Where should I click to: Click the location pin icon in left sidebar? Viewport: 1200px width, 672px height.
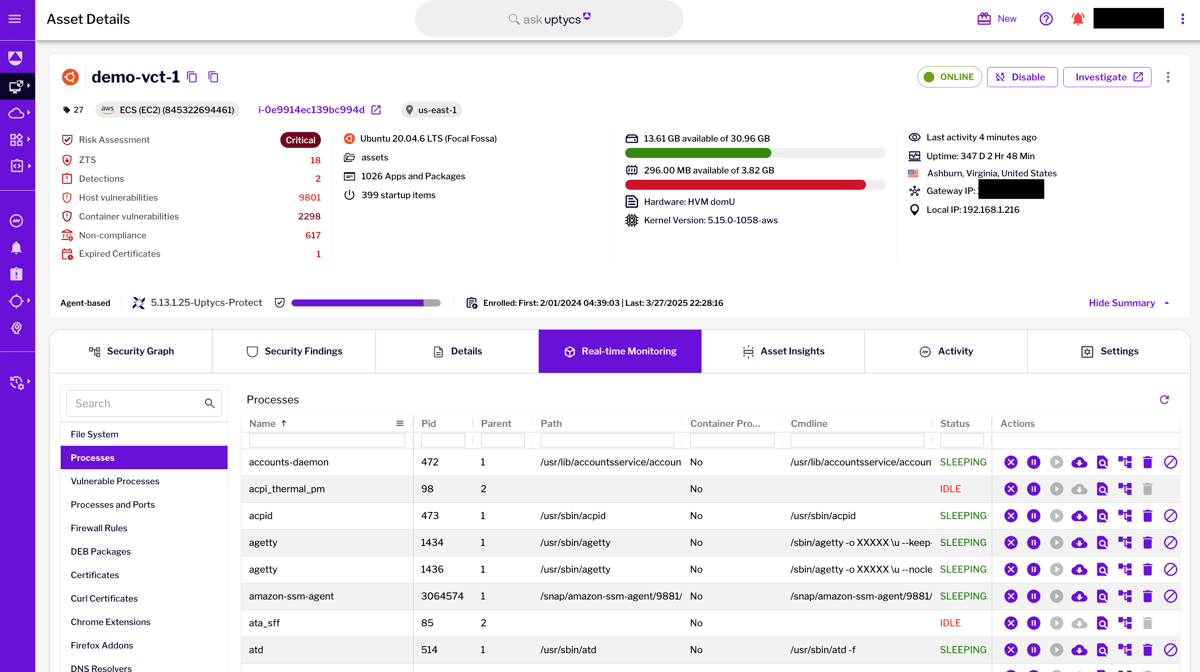[16, 328]
